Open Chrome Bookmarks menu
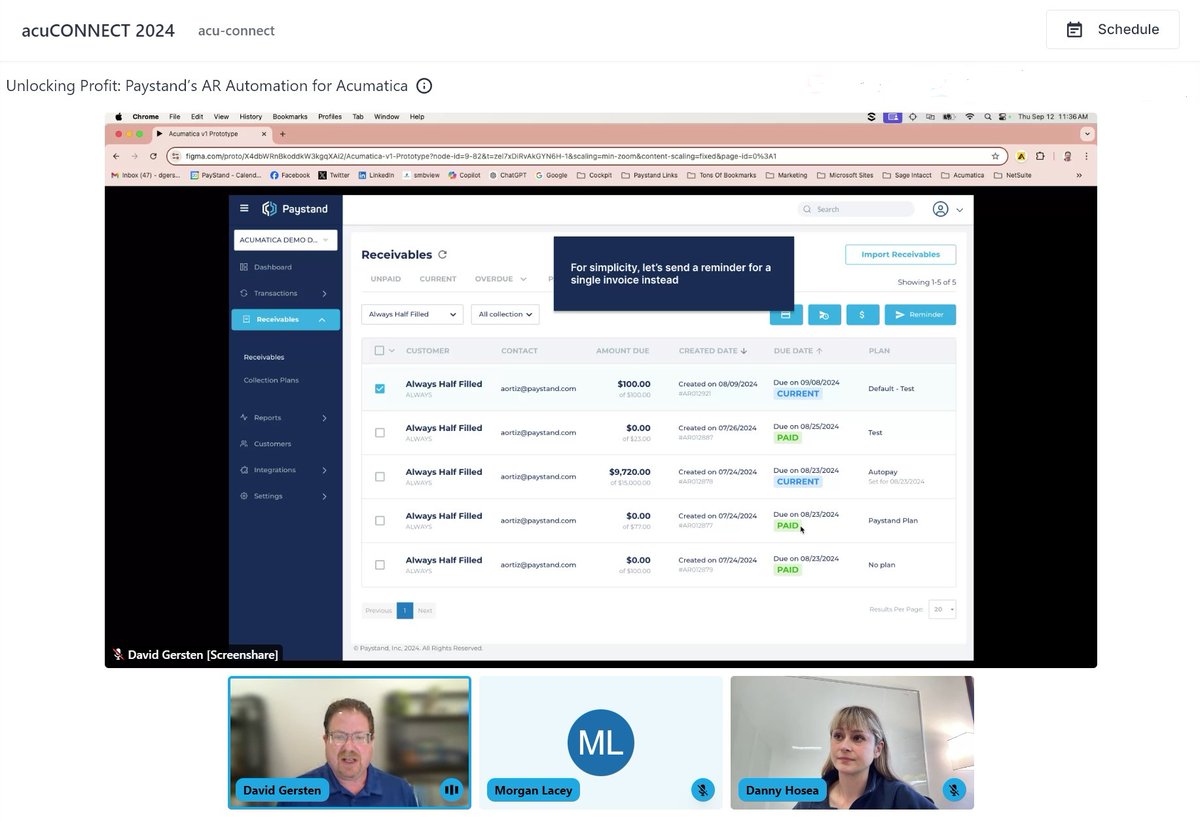 tap(290, 117)
